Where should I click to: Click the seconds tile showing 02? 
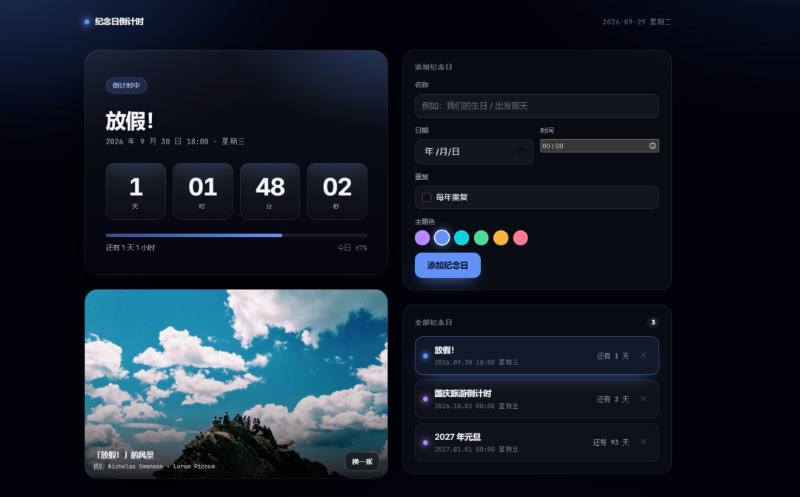coord(337,191)
